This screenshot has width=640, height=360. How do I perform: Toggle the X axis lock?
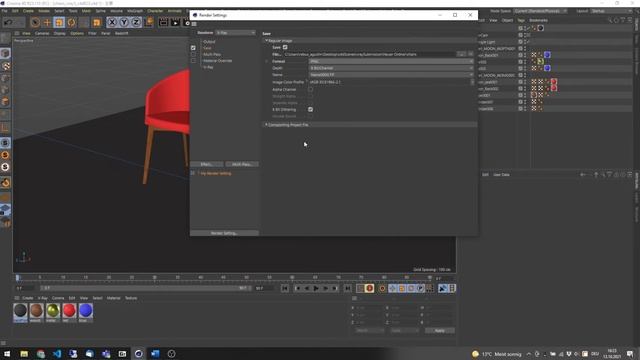click(x=112, y=22)
